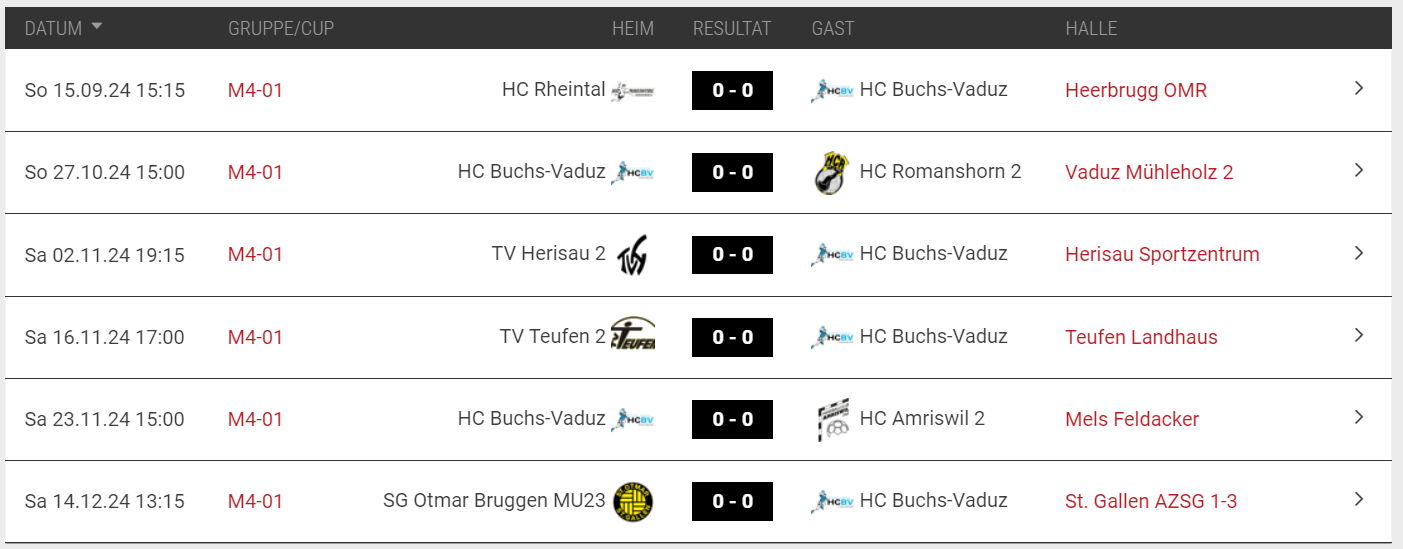
Task: Click the HC Rheintal team logo
Action: 632,91
